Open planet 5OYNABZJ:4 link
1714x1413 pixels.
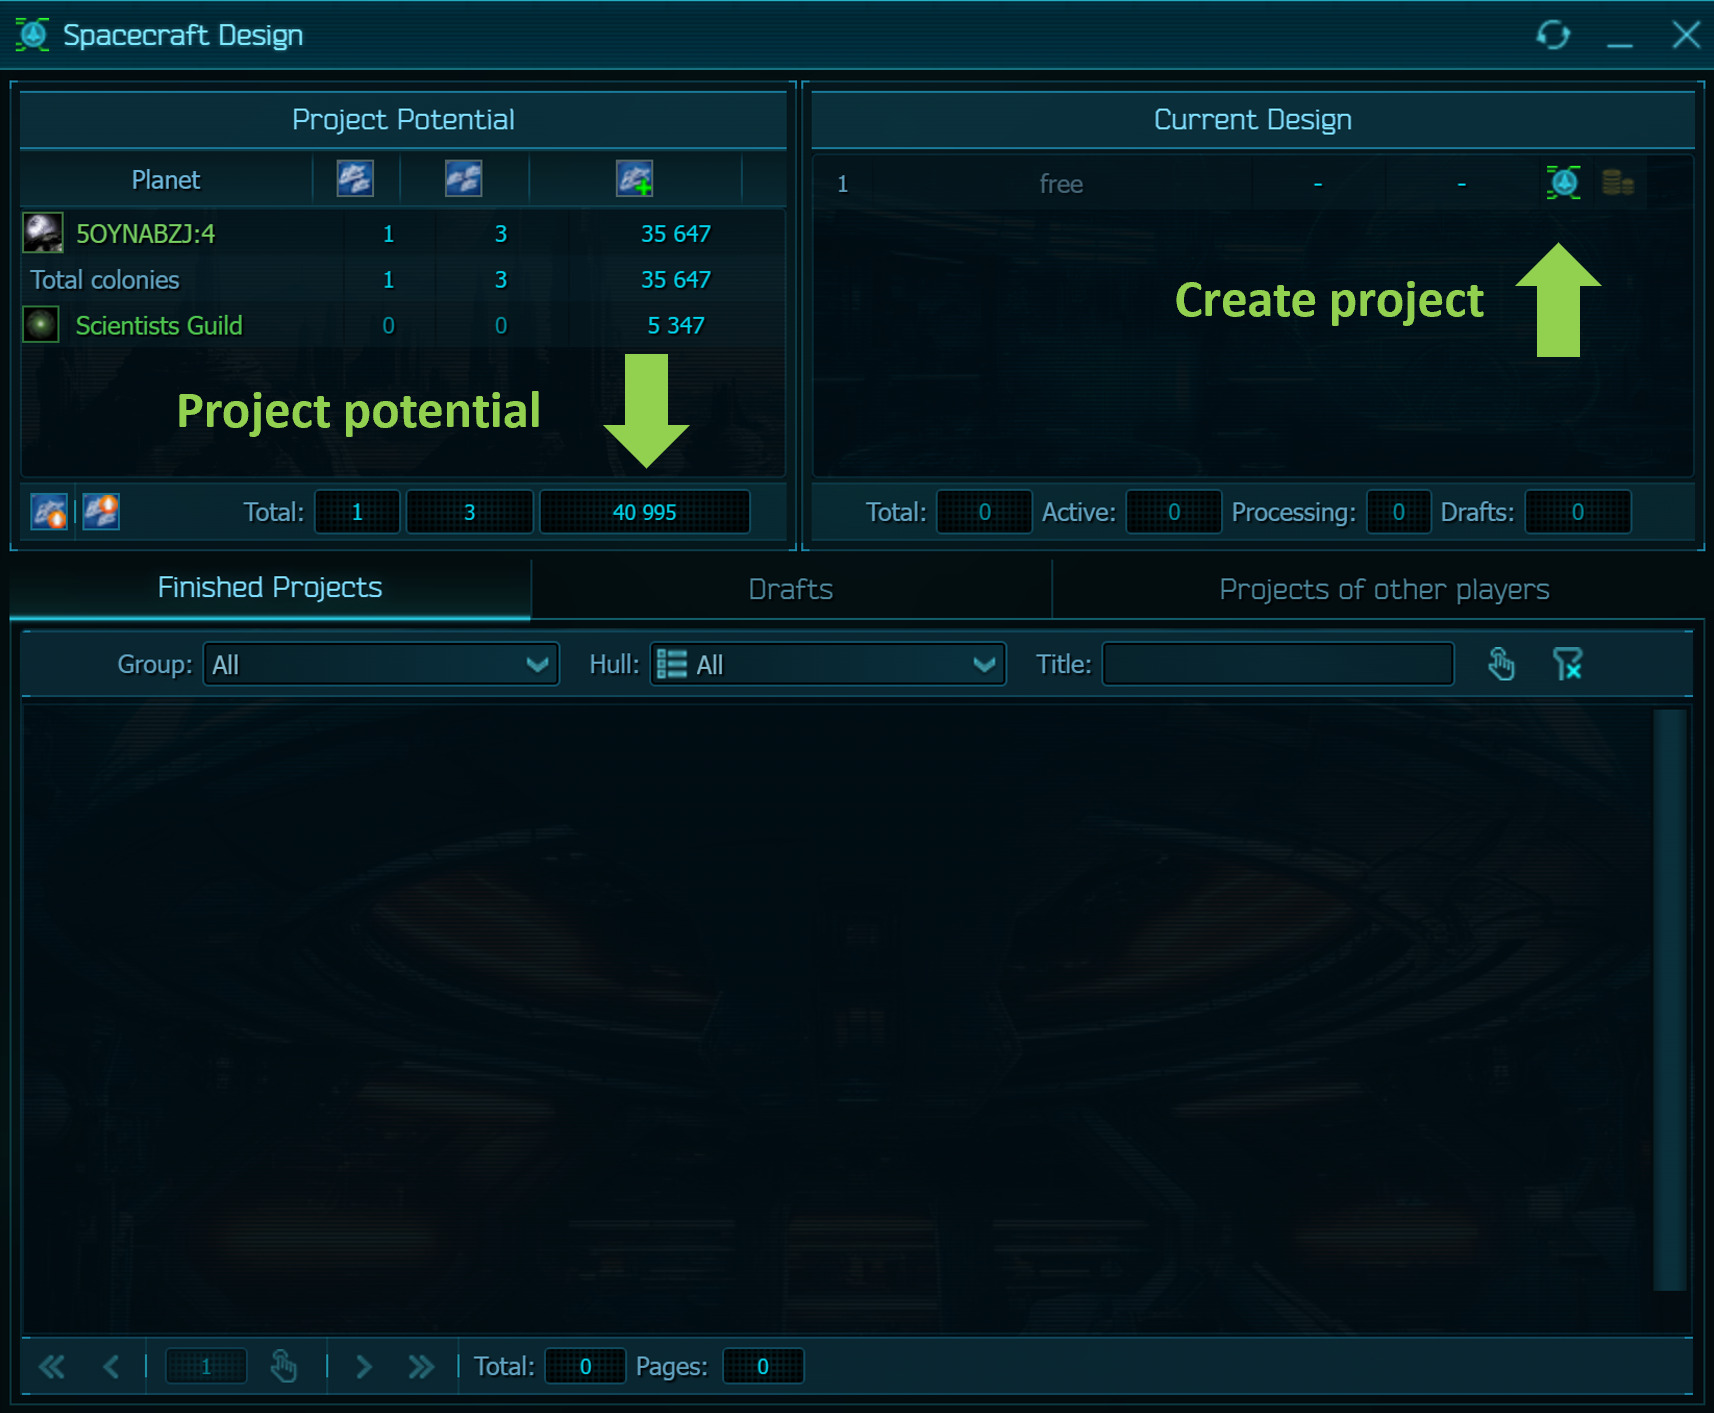(x=146, y=234)
